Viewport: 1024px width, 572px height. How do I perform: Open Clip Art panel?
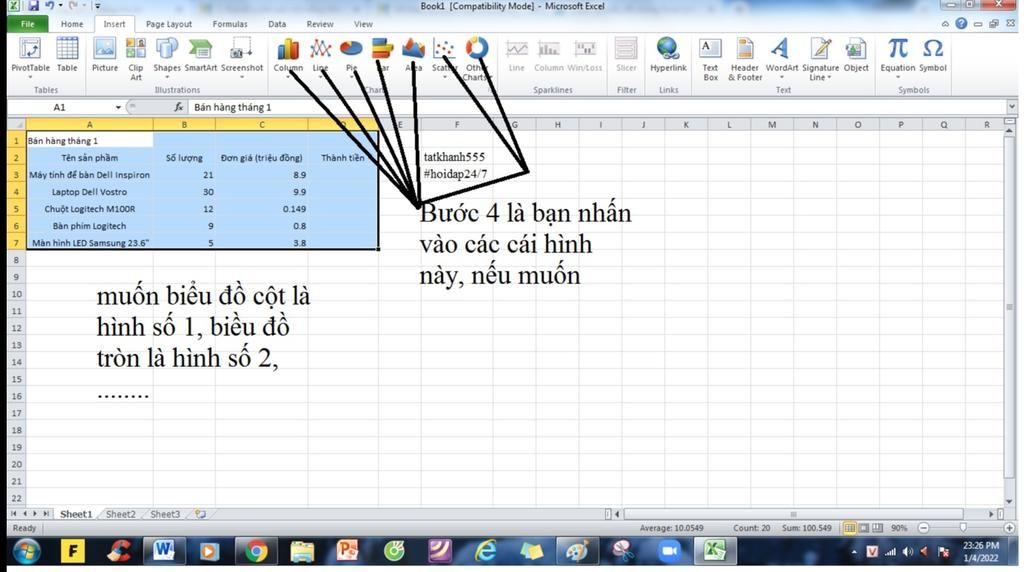click(135, 59)
